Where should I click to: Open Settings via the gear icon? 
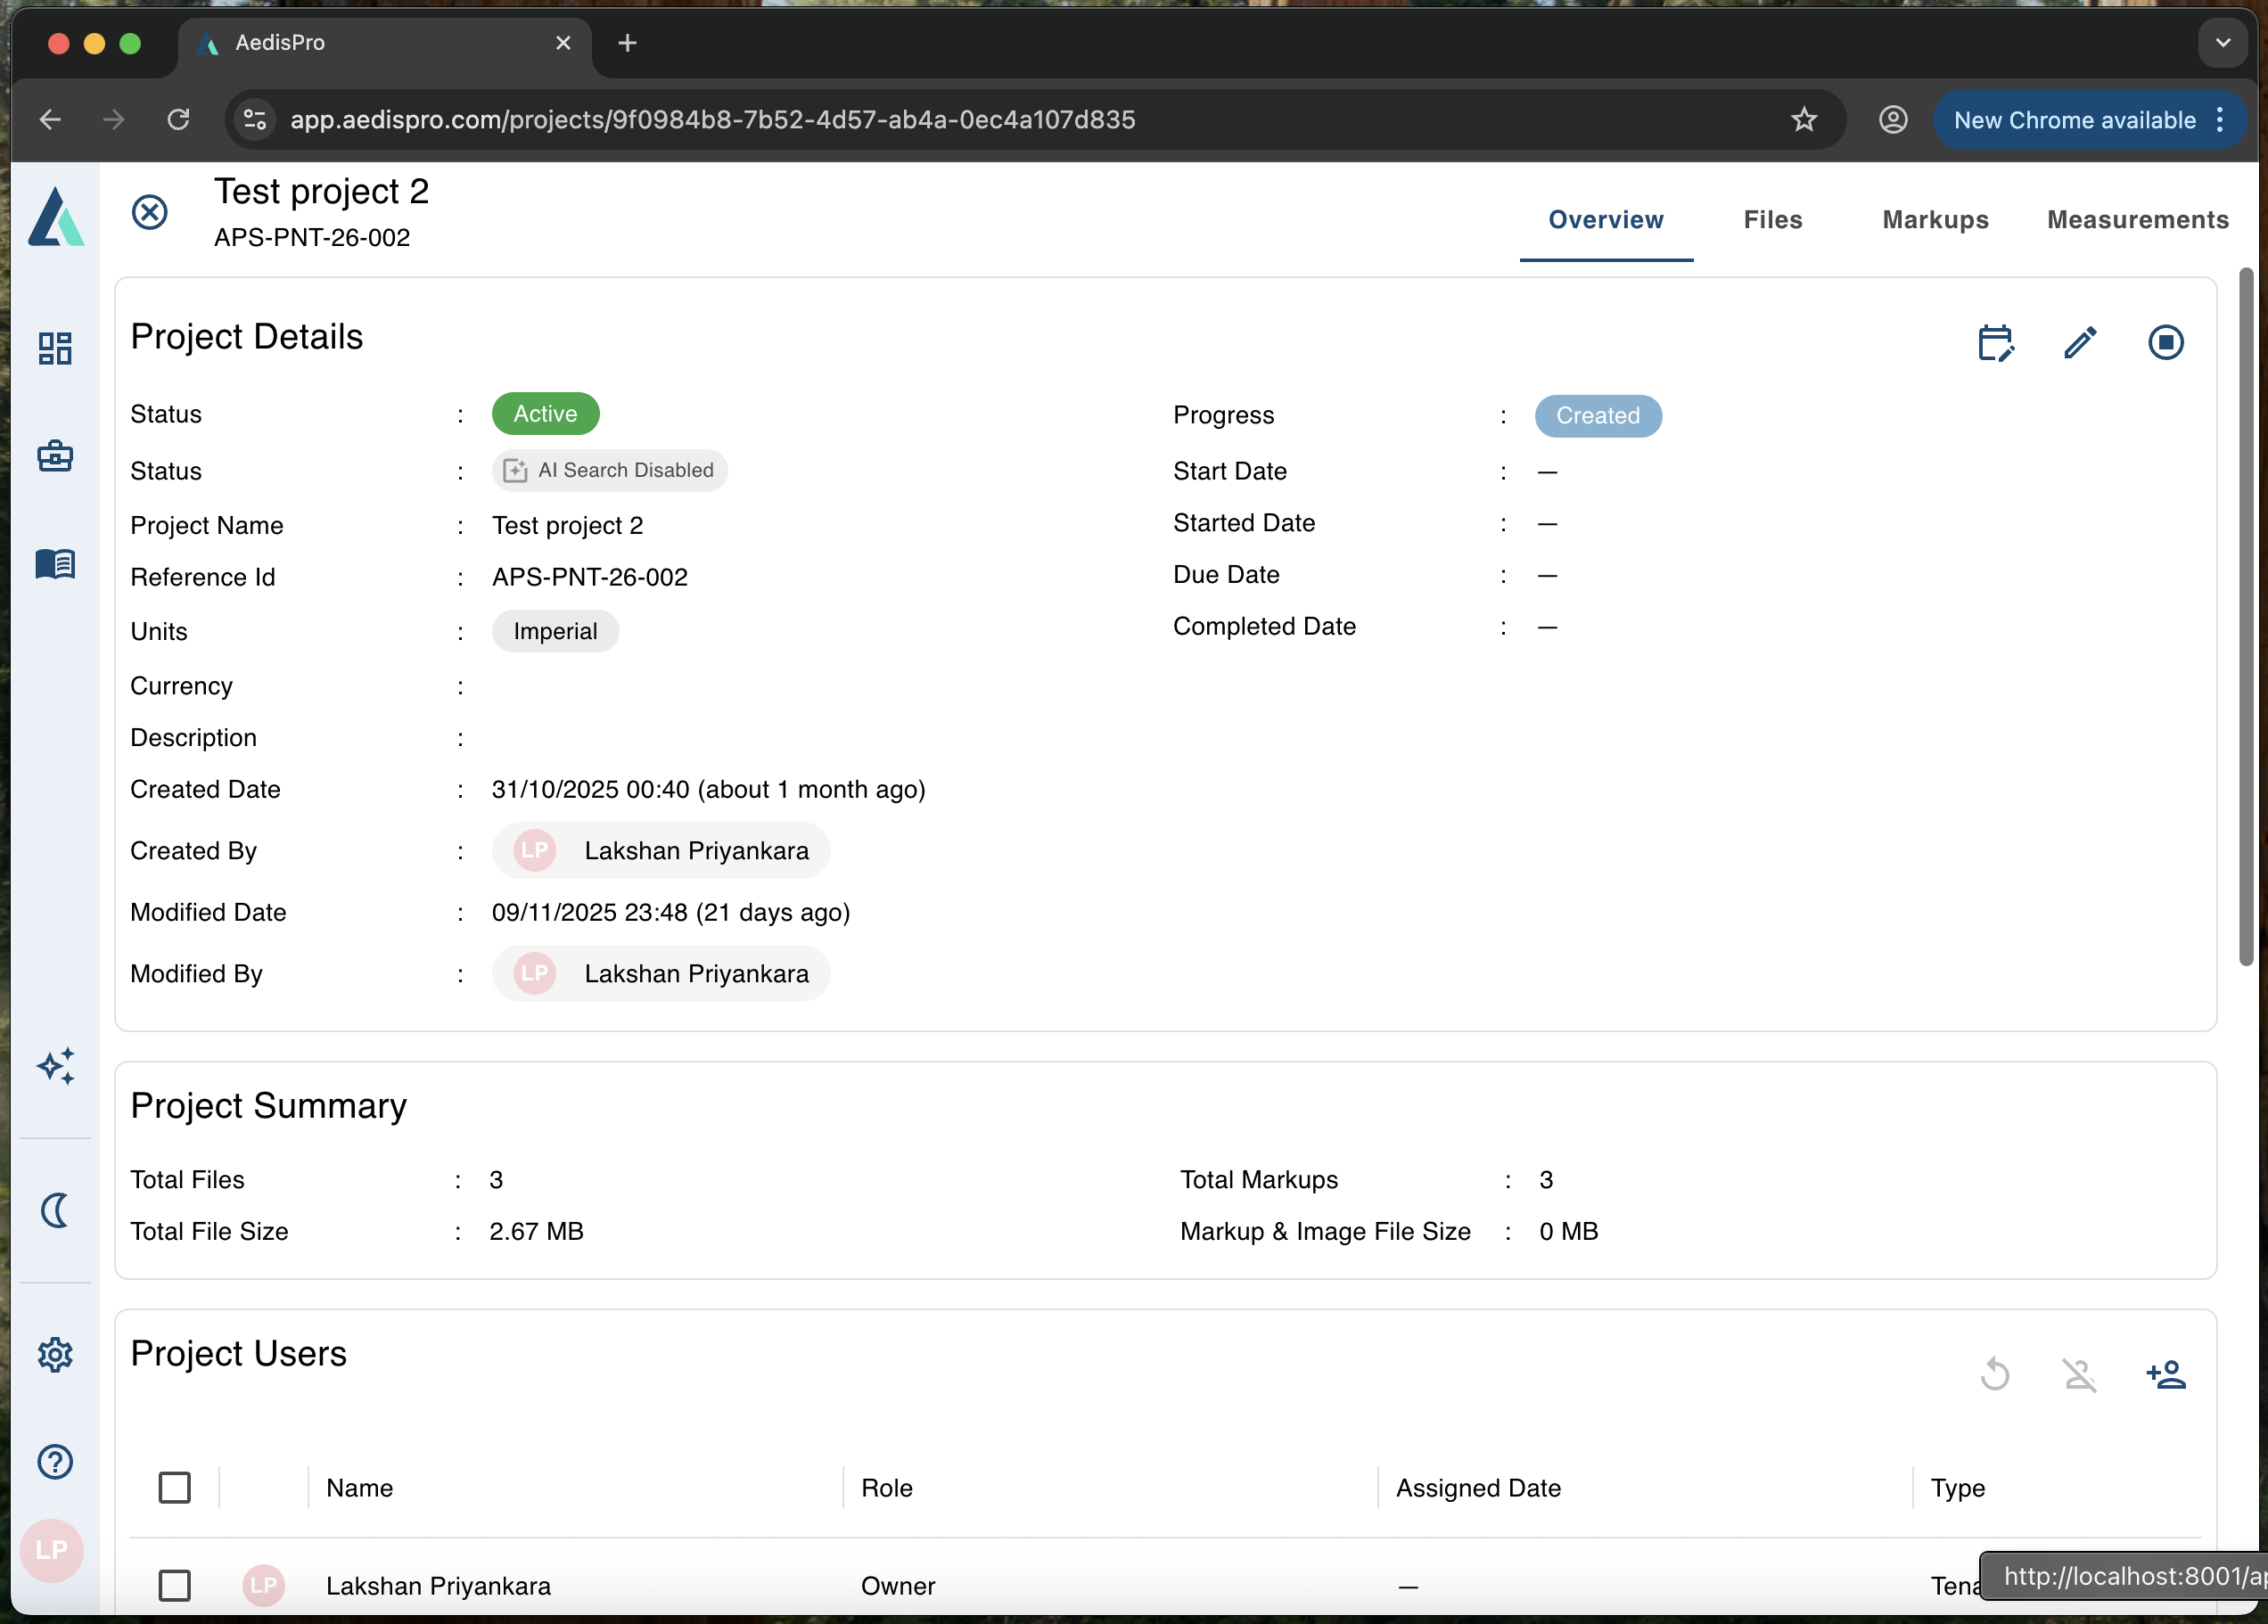(55, 1354)
